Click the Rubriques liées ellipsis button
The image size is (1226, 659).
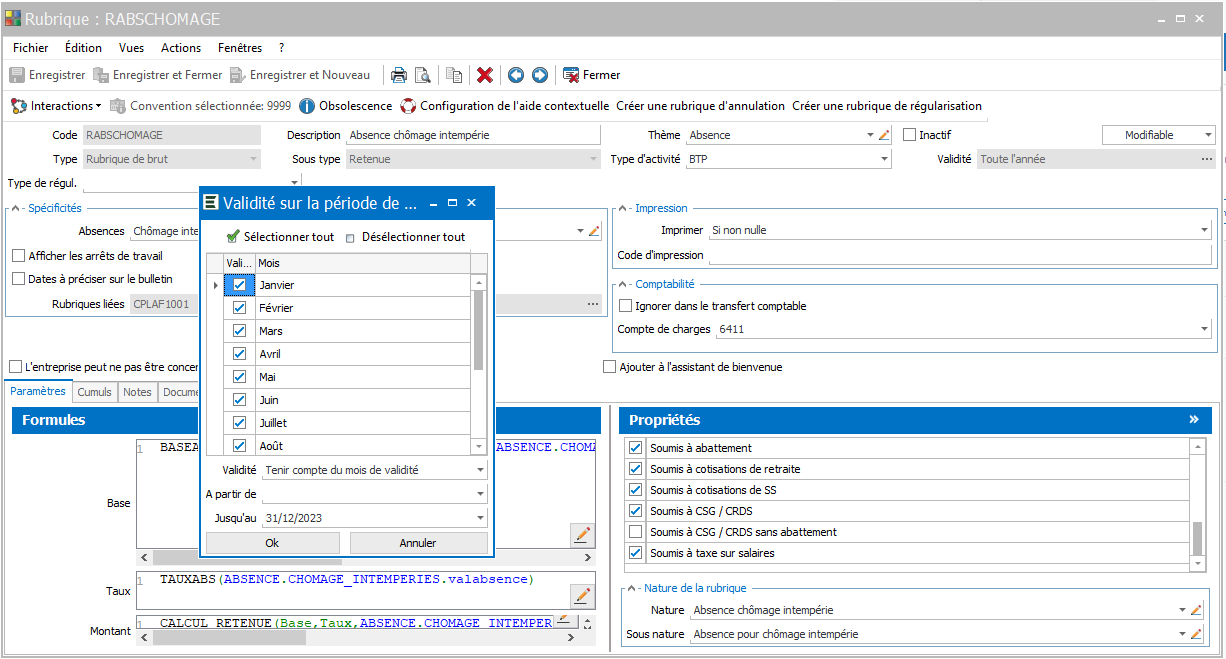(x=592, y=304)
